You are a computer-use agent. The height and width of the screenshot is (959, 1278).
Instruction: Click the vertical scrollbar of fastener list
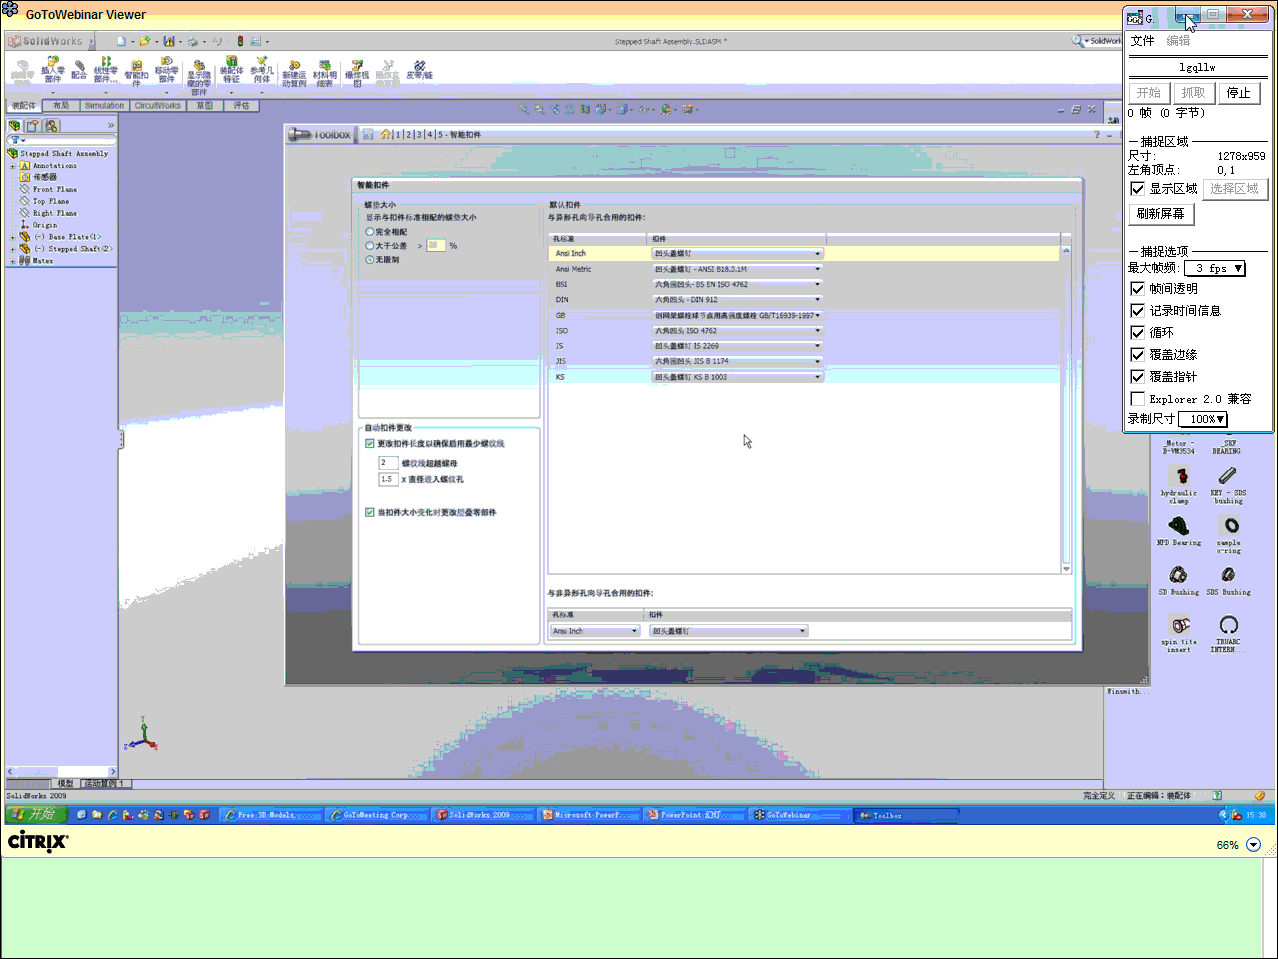click(x=1066, y=408)
